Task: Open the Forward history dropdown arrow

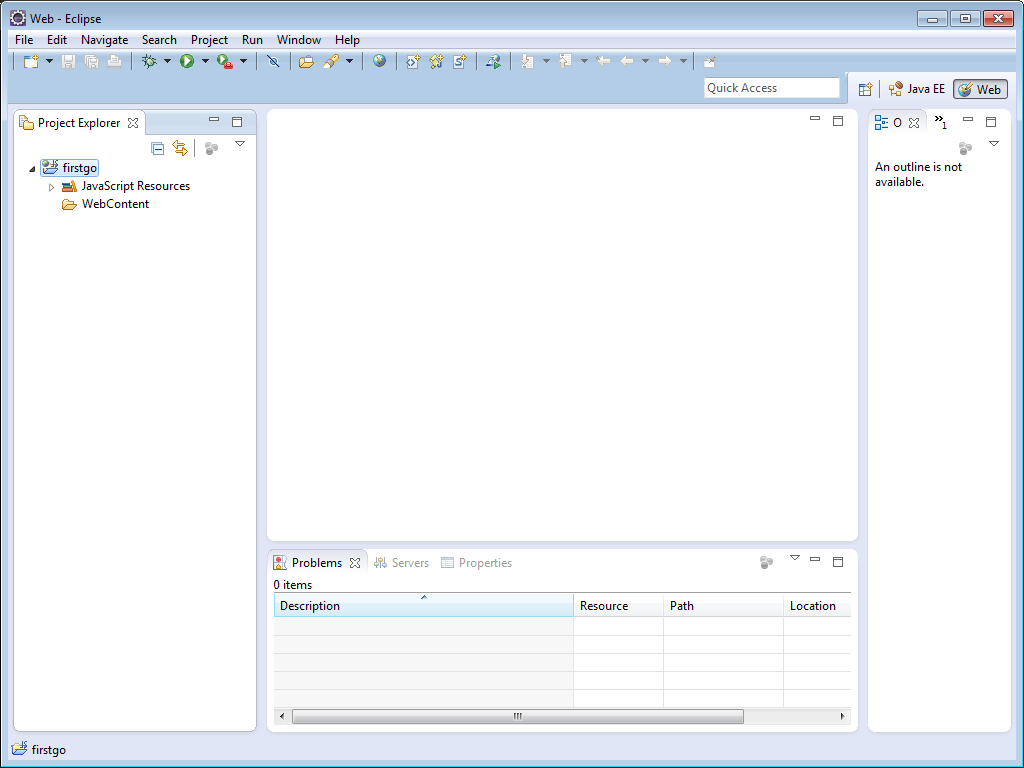Action: [683, 61]
